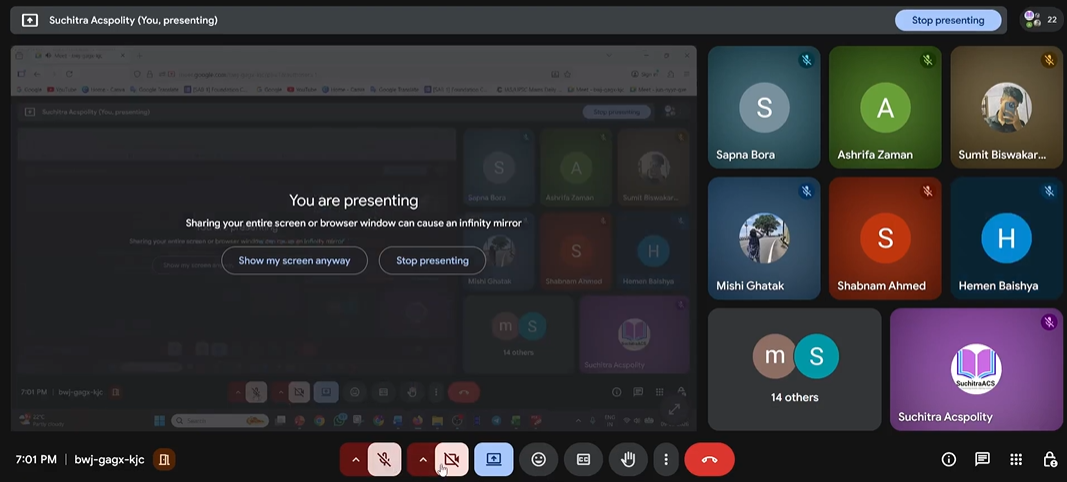Open the chat with everyone panel icon
1067x482 pixels.
(x=982, y=460)
